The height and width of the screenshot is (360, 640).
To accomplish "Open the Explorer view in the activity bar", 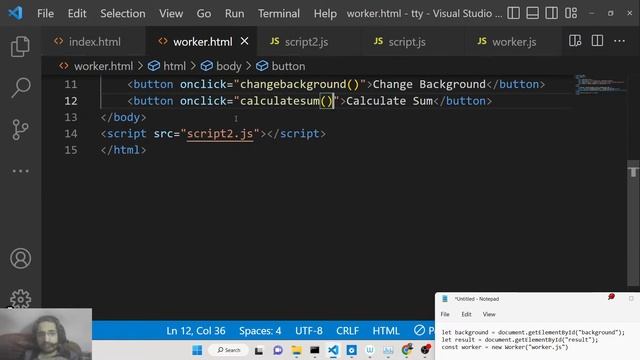I will (x=20, y=47).
